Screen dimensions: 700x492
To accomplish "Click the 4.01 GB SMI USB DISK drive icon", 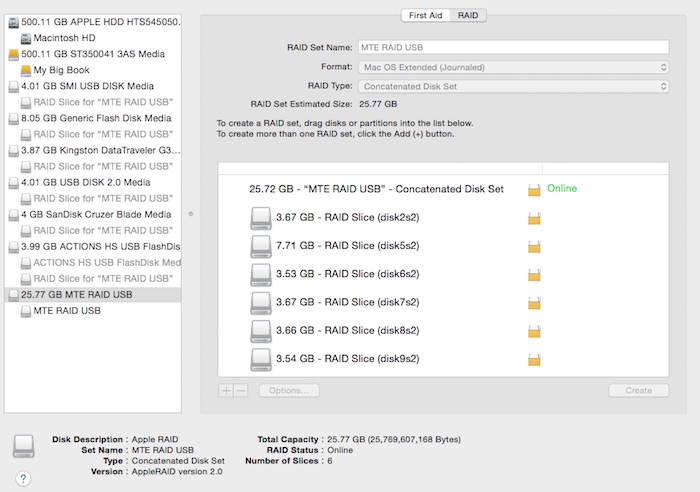I will [14, 86].
